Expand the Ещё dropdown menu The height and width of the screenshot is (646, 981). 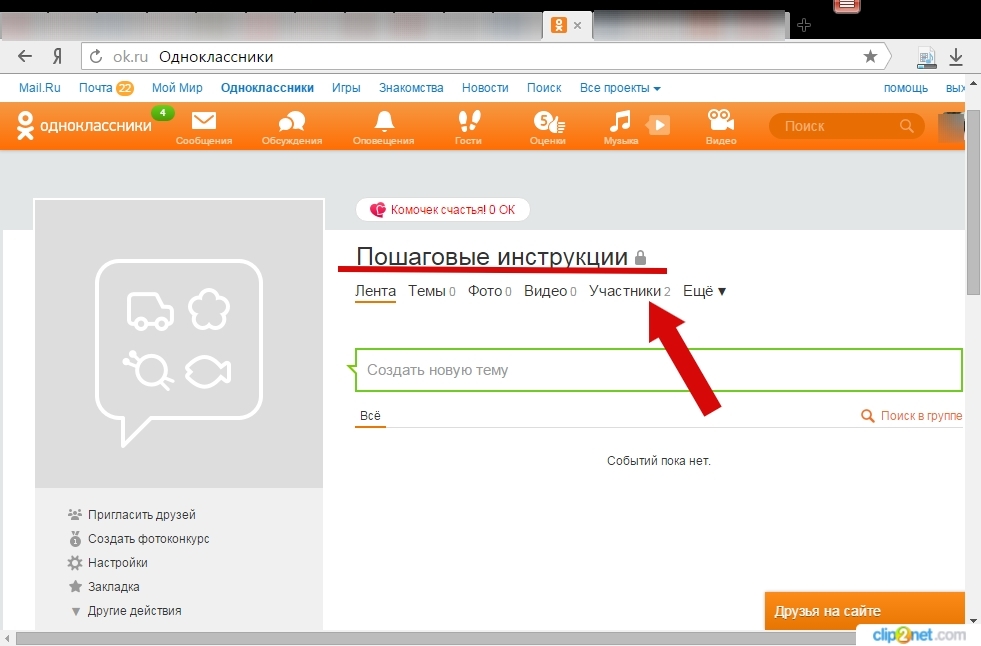tap(704, 291)
